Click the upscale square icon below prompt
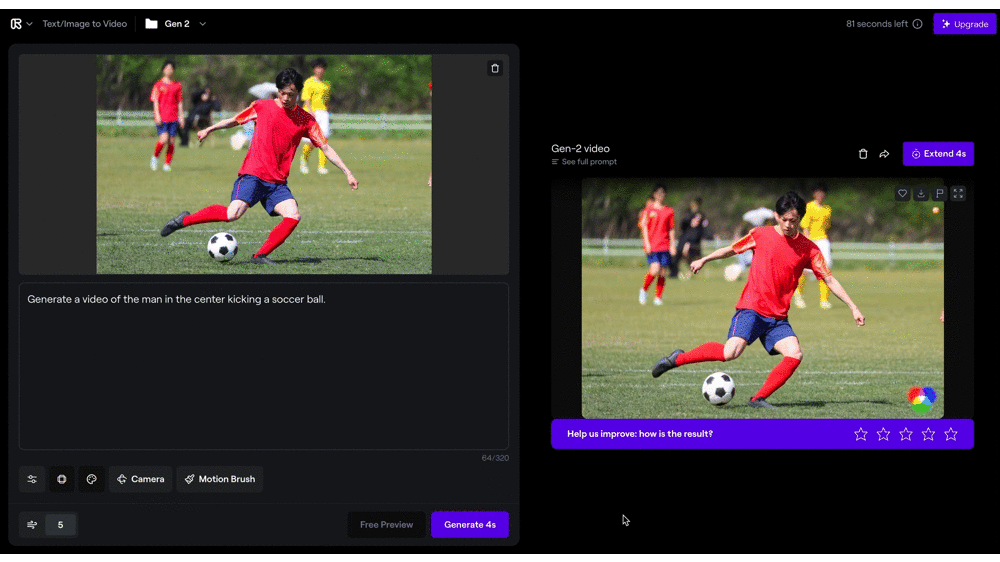The image size is (1000, 562). (62, 479)
